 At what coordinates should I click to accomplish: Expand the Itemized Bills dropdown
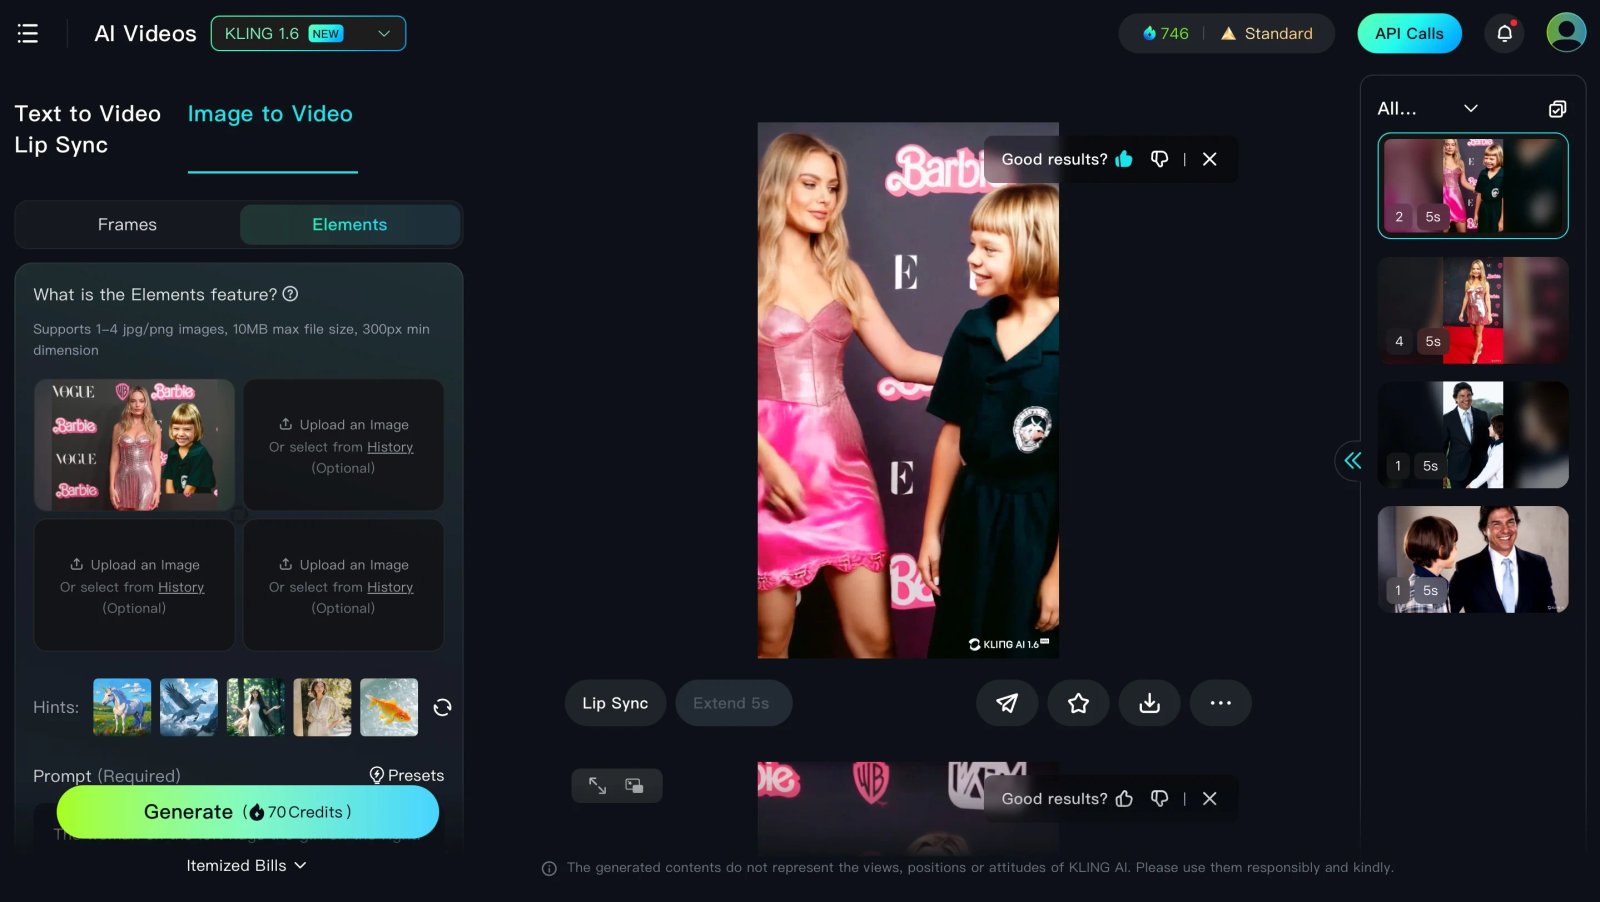[246, 865]
